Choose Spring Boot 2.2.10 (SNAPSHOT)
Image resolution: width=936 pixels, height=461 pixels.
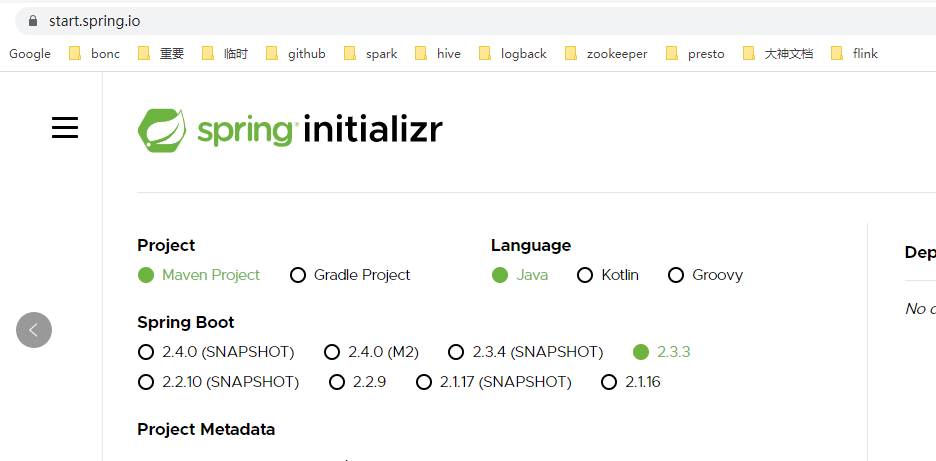coord(218,382)
